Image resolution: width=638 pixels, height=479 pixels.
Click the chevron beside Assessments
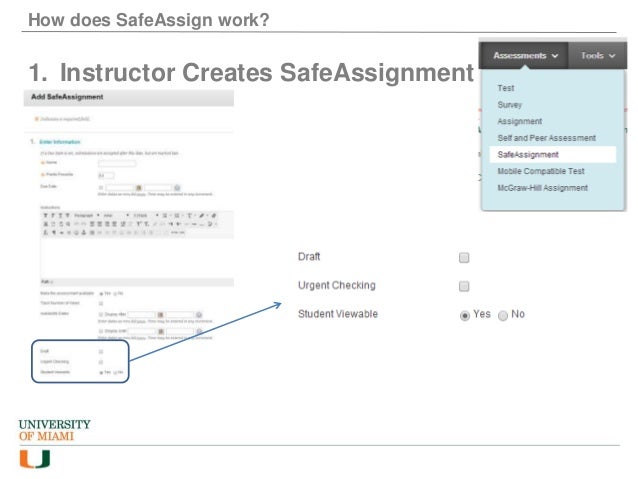click(555, 56)
